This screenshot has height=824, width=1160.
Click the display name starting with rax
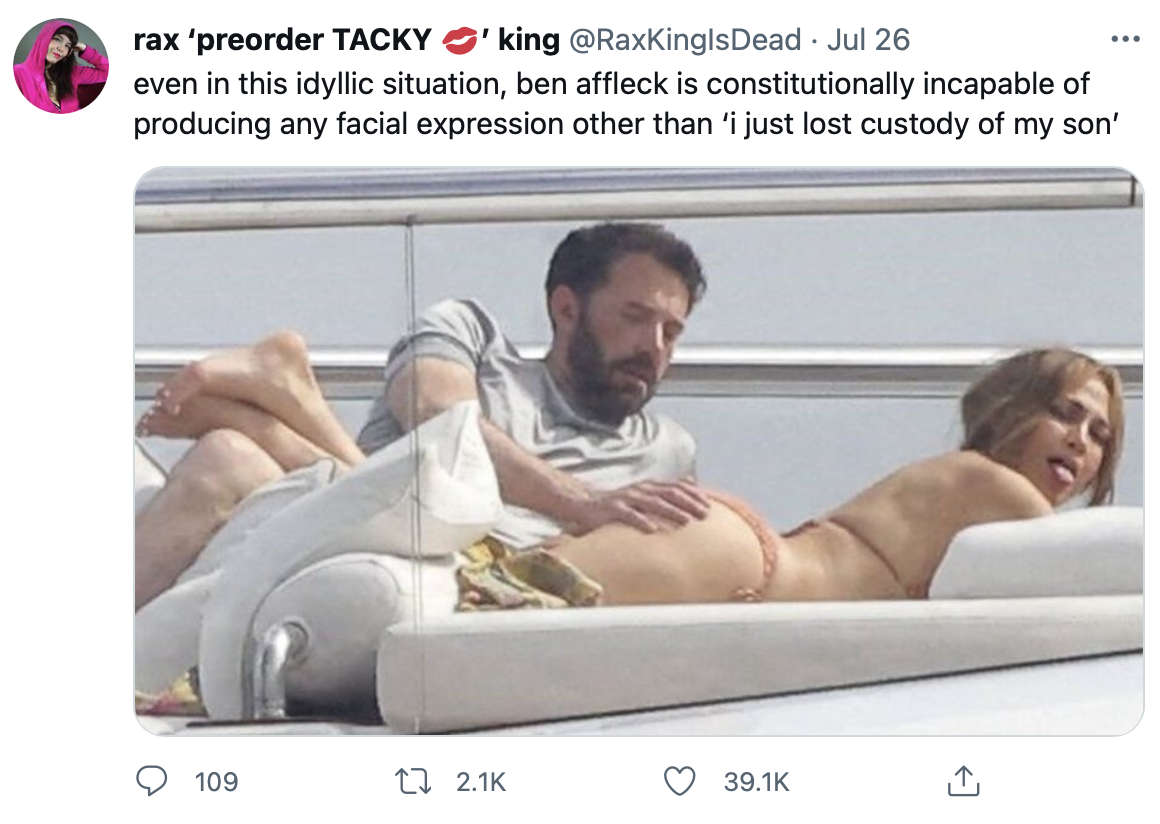click(347, 40)
